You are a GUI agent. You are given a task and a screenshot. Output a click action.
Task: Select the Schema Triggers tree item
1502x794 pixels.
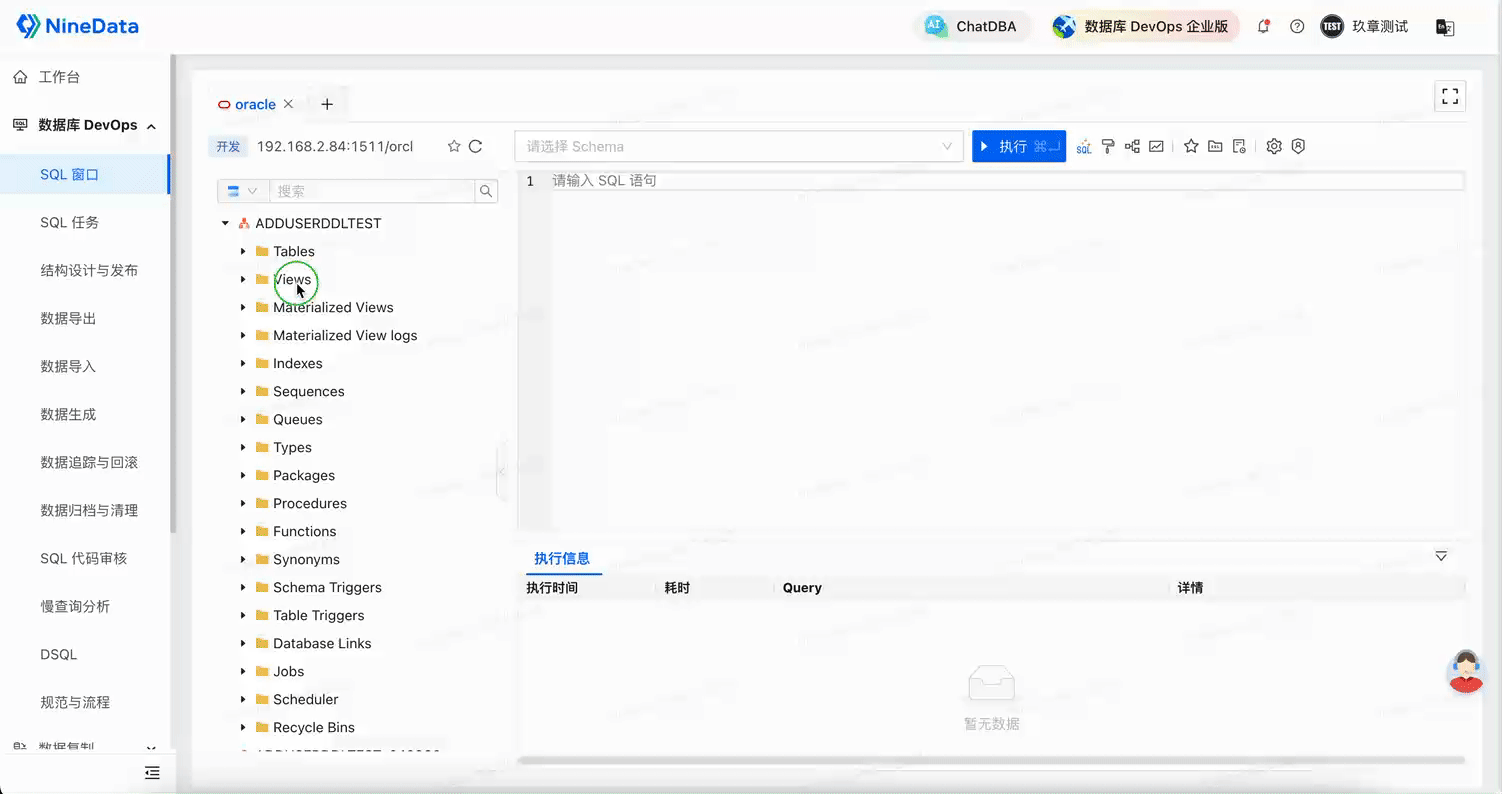[x=327, y=588]
